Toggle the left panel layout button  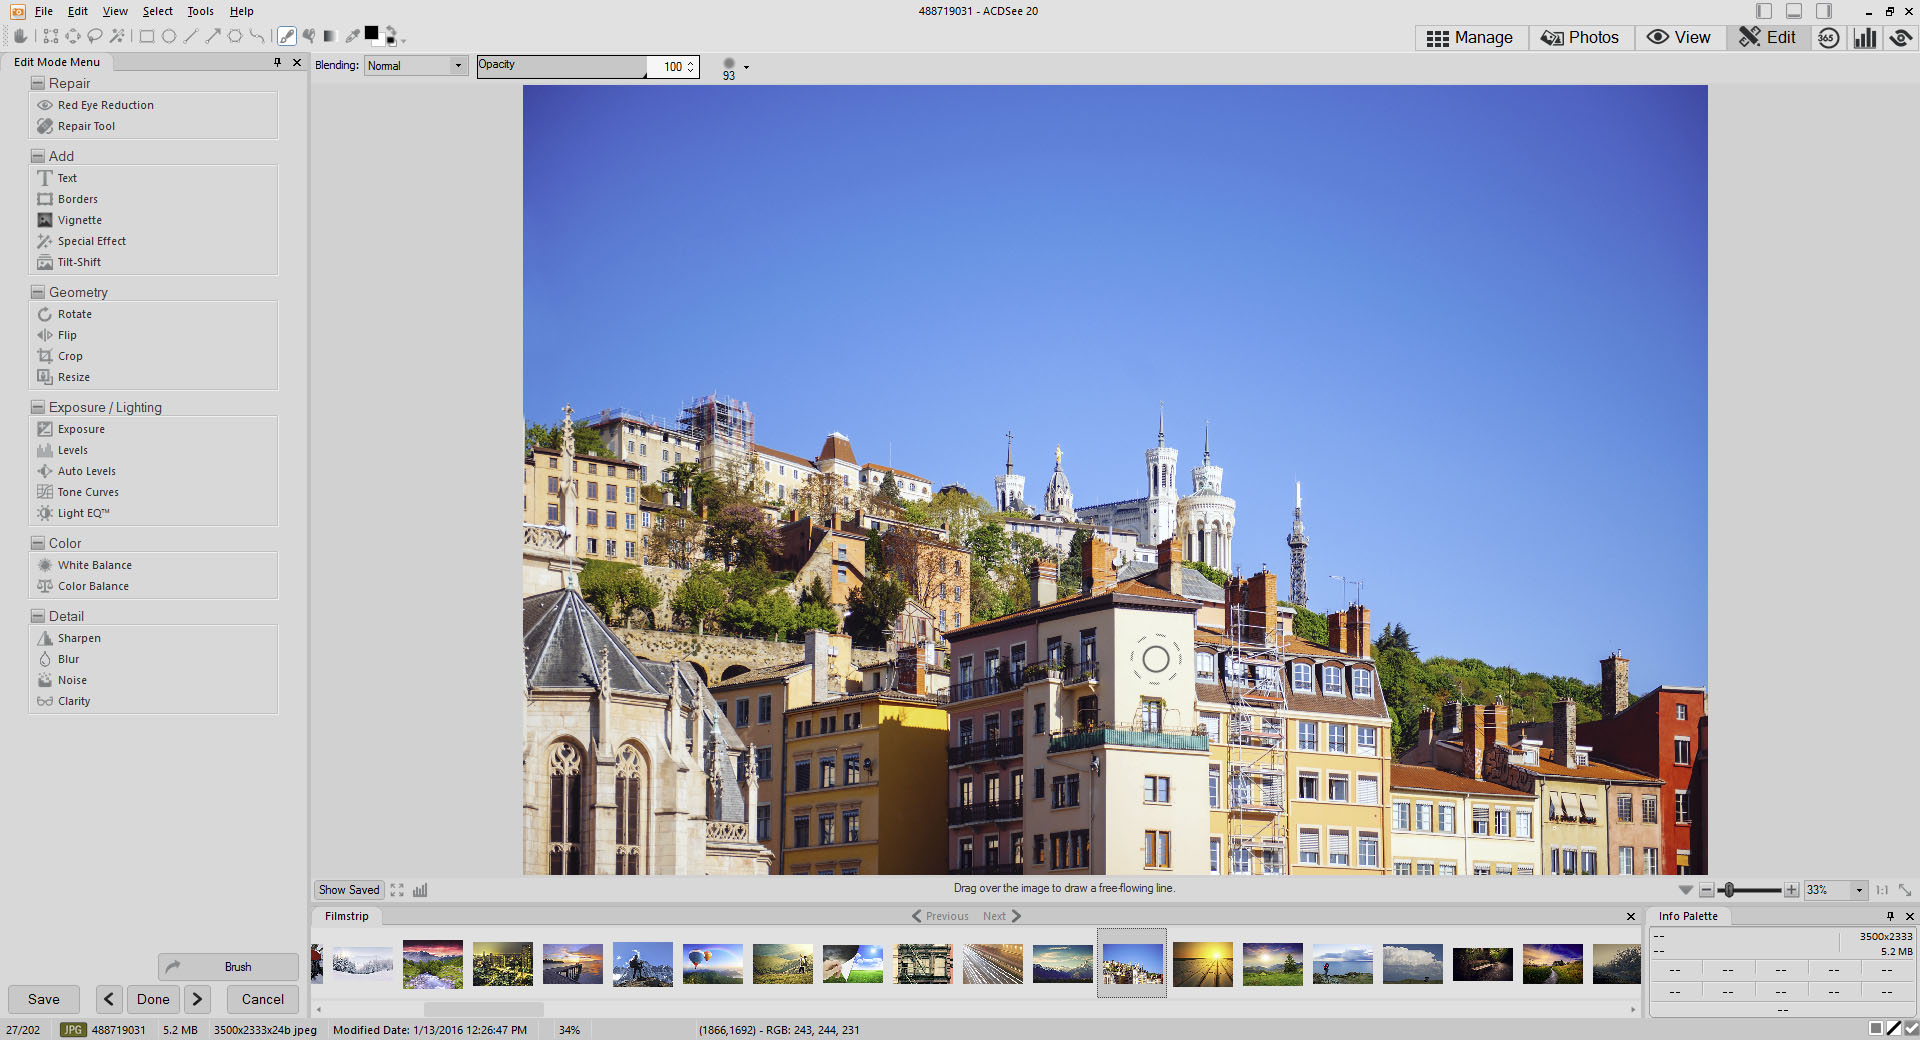coord(1764,11)
